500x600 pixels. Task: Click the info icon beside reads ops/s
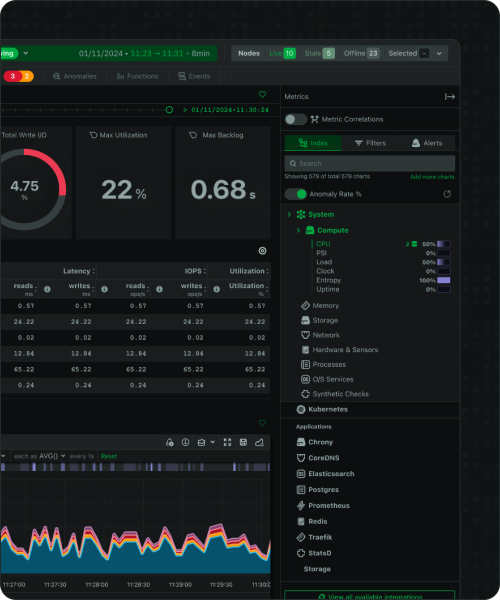tap(159, 289)
